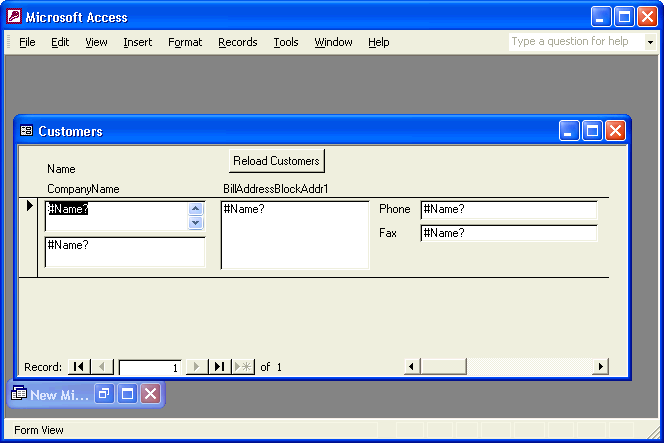The image size is (664, 443).
Task: Go to the previous record
Action: 102,366
